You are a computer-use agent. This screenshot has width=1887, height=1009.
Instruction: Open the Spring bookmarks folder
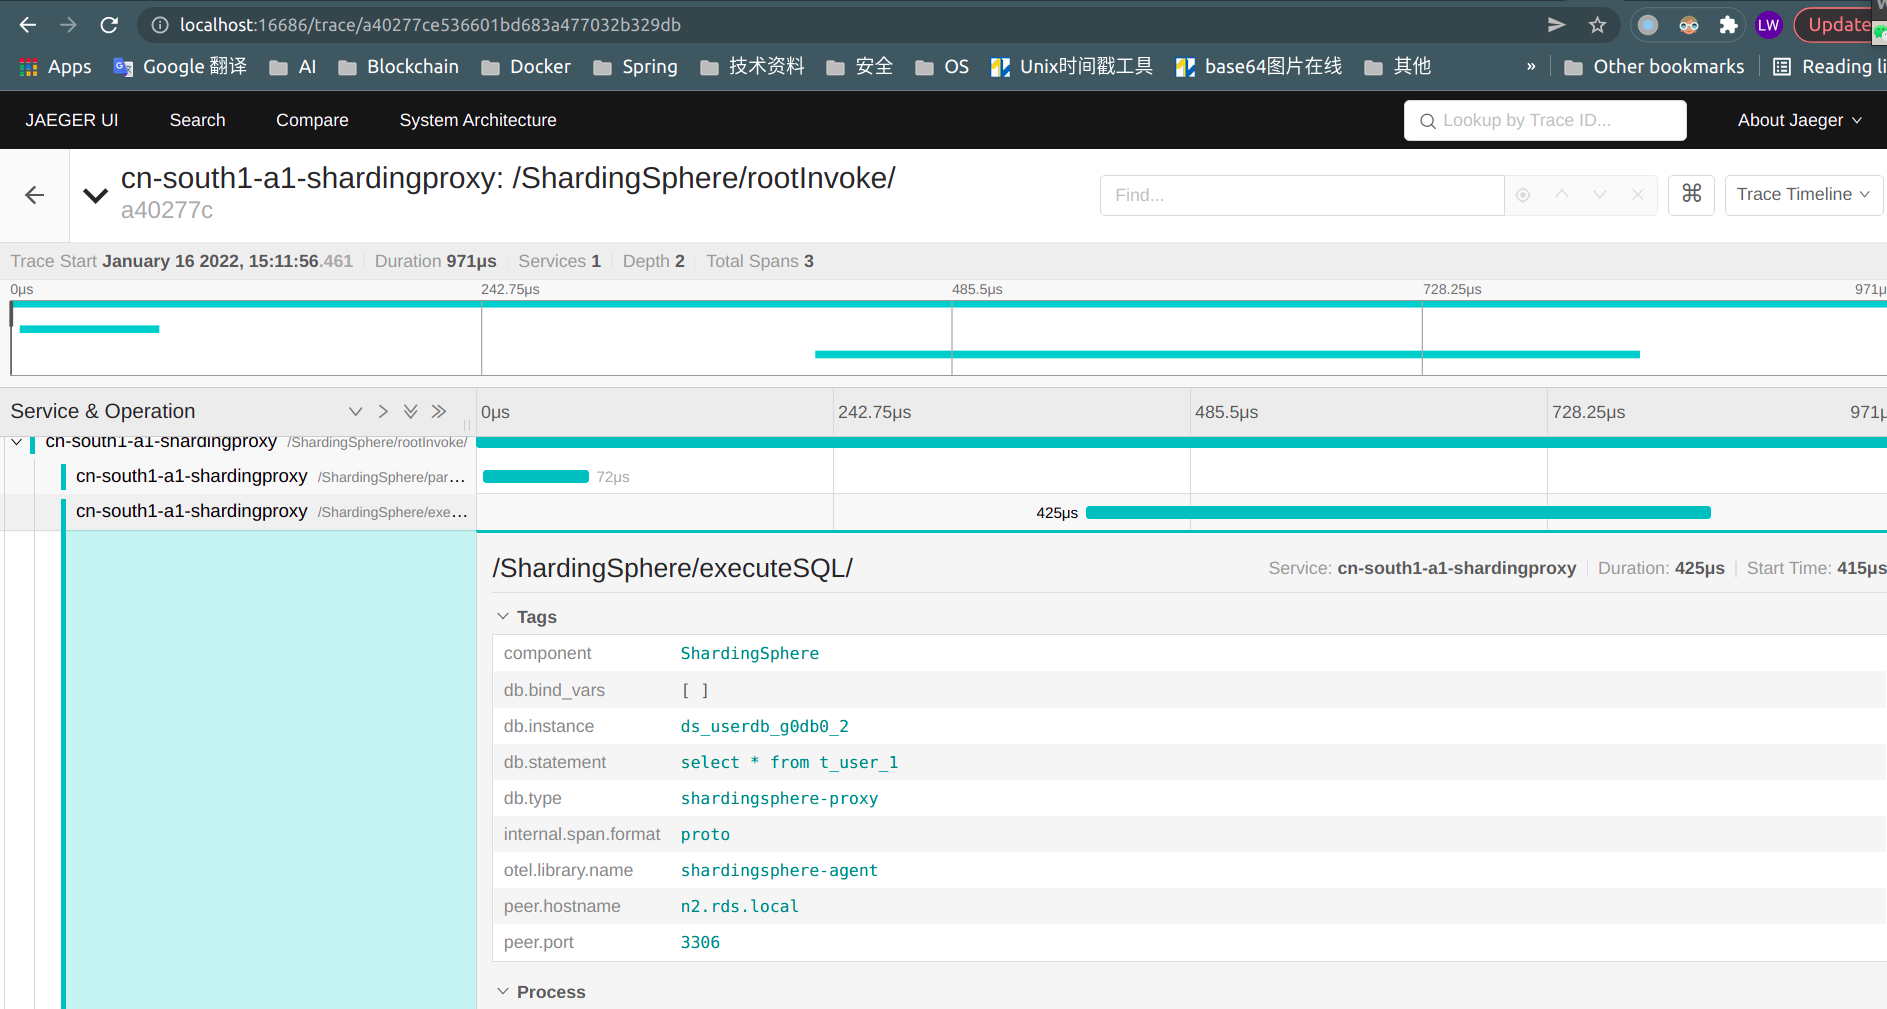point(635,67)
